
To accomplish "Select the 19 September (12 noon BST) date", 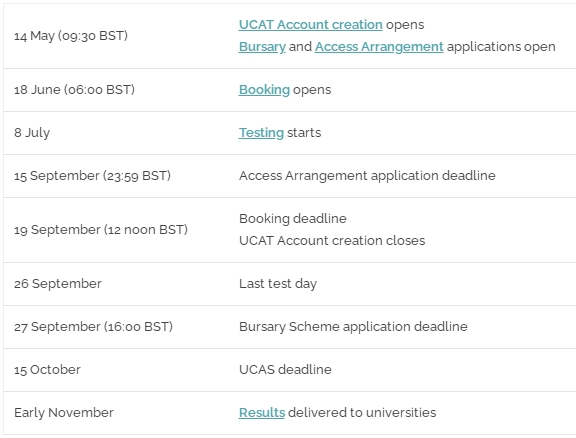I will point(101,230).
